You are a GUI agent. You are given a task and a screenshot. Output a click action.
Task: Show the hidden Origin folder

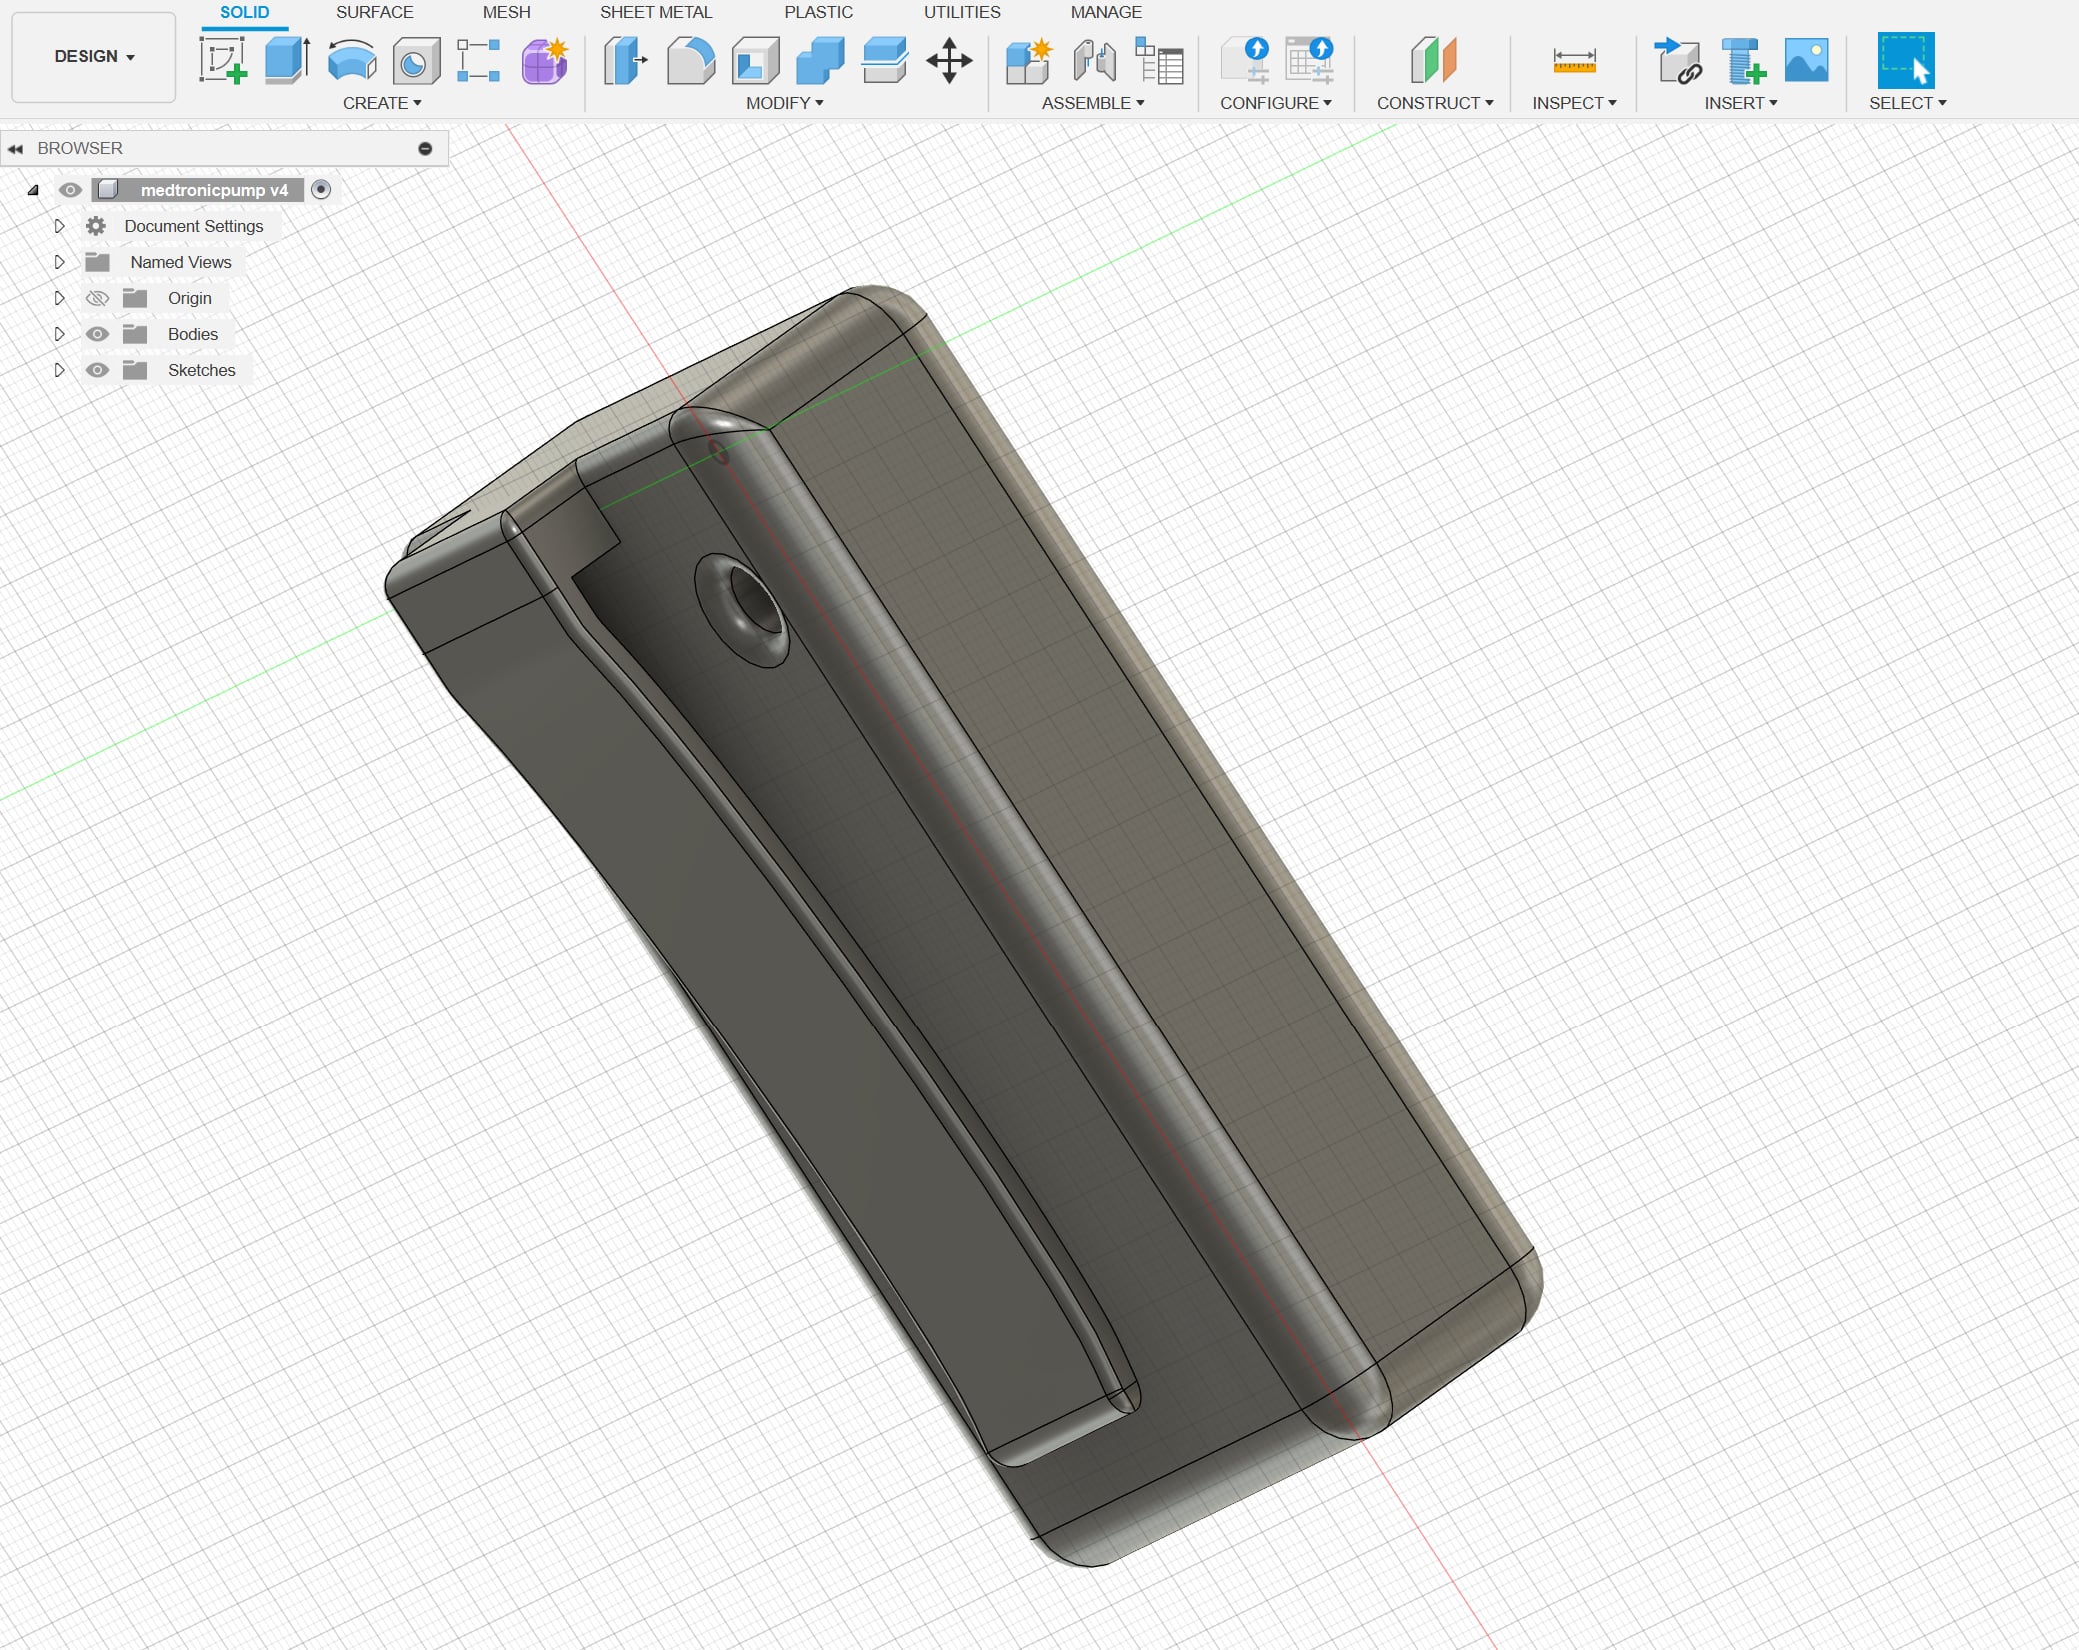[x=97, y=298]
